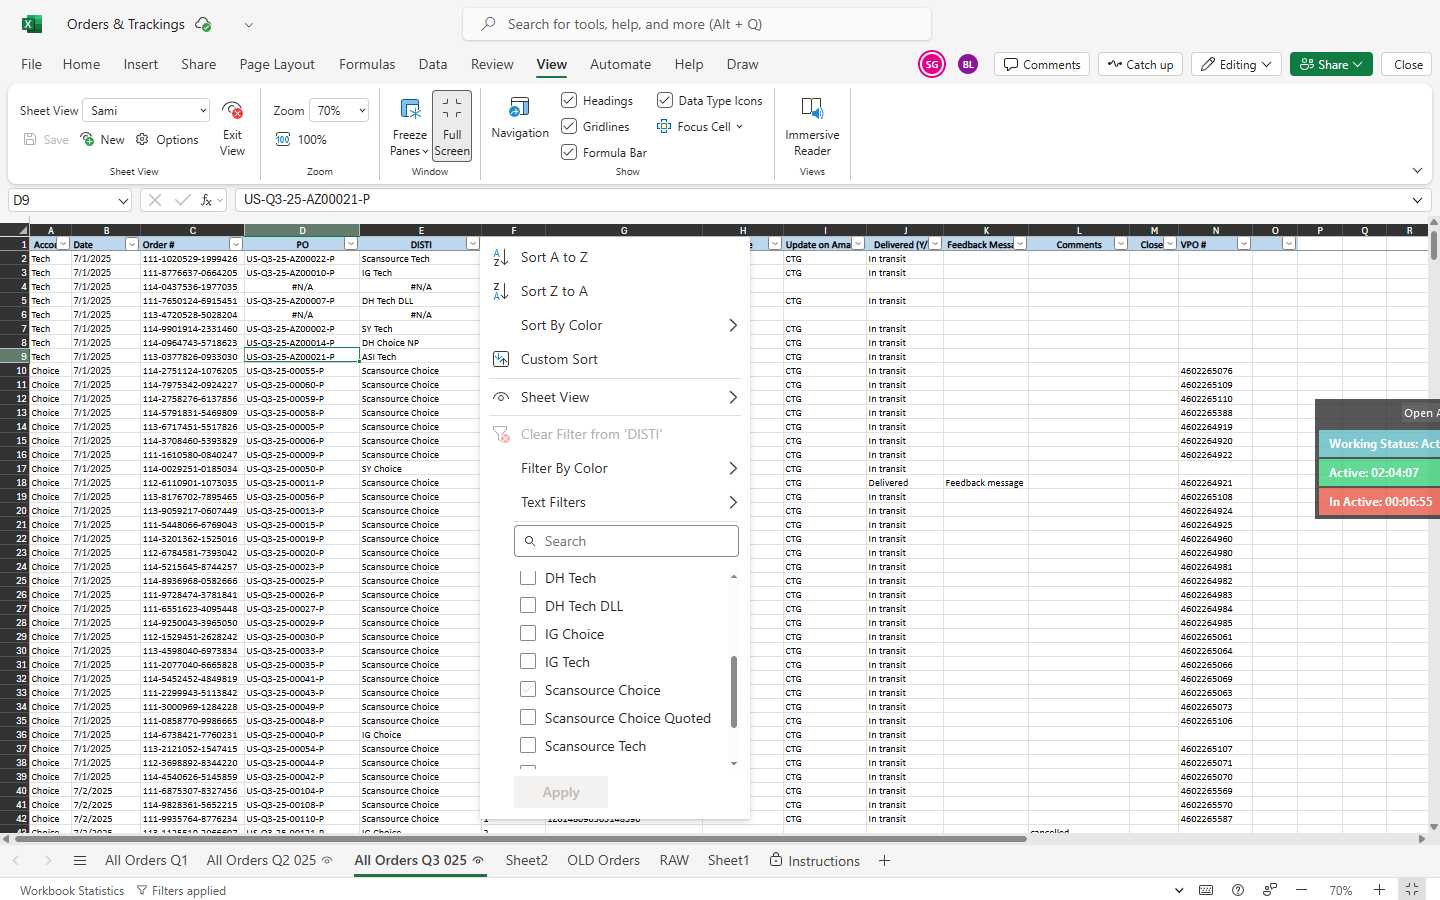This screenshot has height=900, width=1440.
Task: Click the filter list scrollbar
Action: pos(734,691)
